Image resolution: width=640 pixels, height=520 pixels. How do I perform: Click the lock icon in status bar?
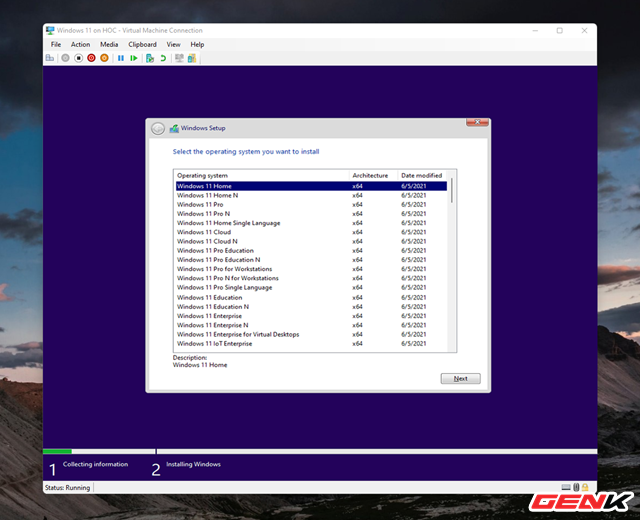(x=585, y=487)
